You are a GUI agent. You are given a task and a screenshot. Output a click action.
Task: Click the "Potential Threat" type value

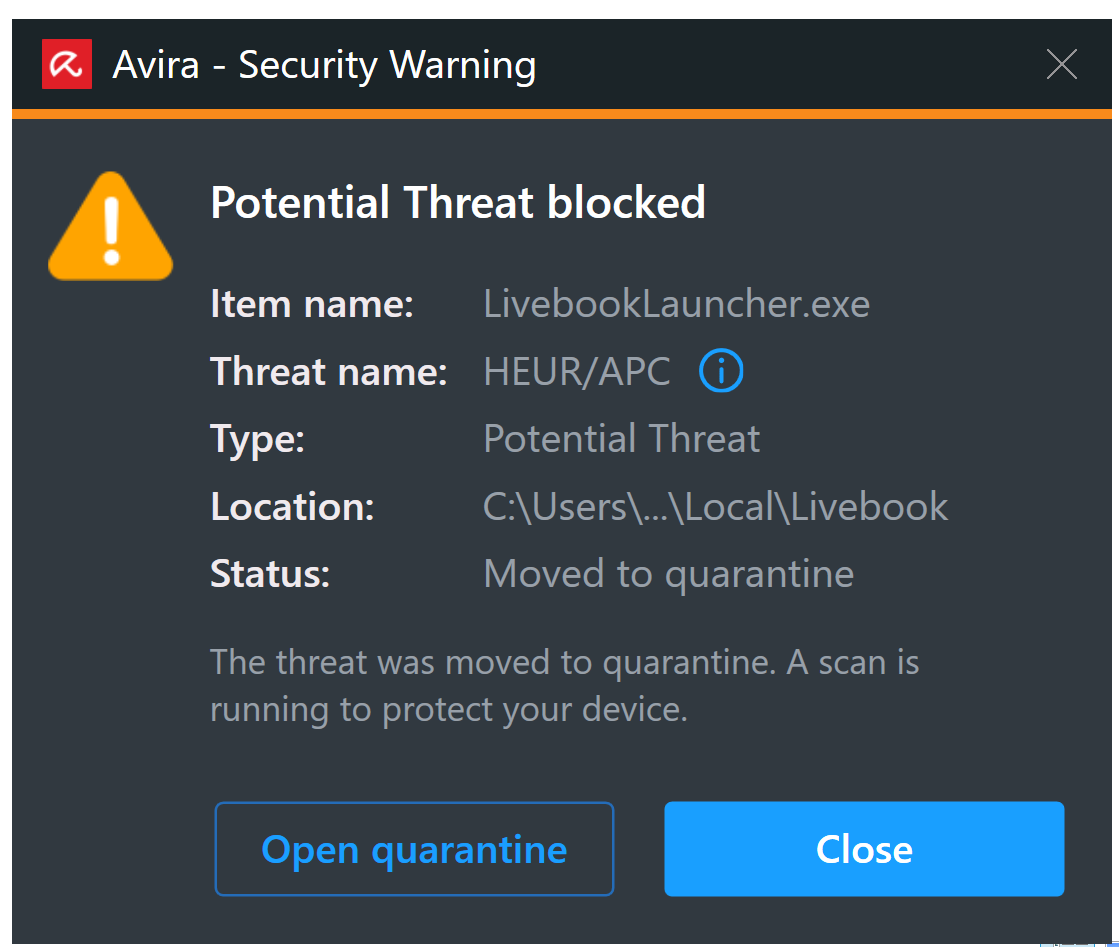(x=621, y=438)
